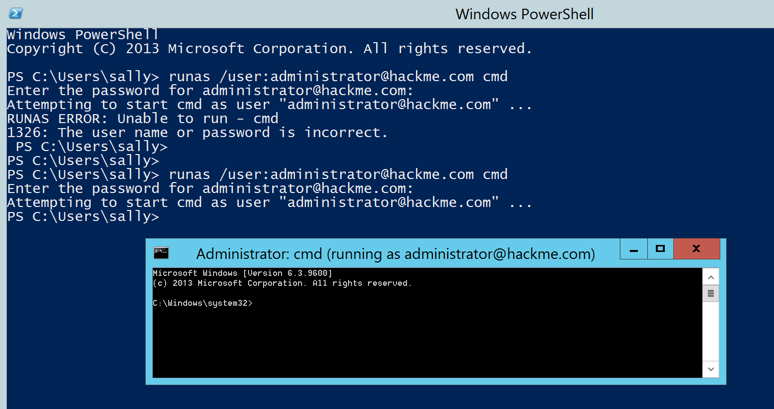This screenshot has width=774, height=409.
Task: Click the PowerShell copyright 2013 line
Action: (269, 48)
